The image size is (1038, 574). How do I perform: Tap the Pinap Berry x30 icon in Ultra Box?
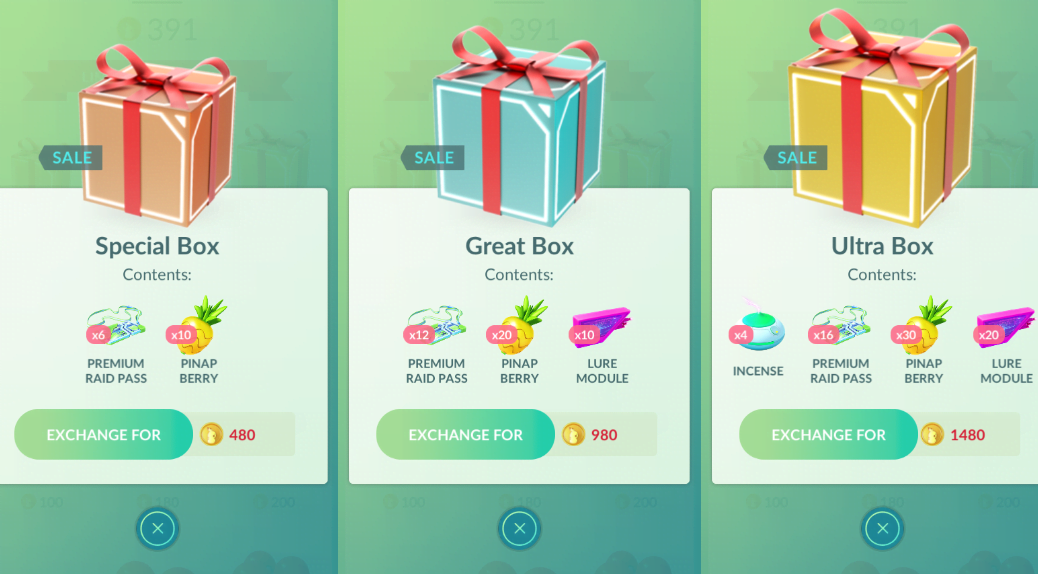922,324
